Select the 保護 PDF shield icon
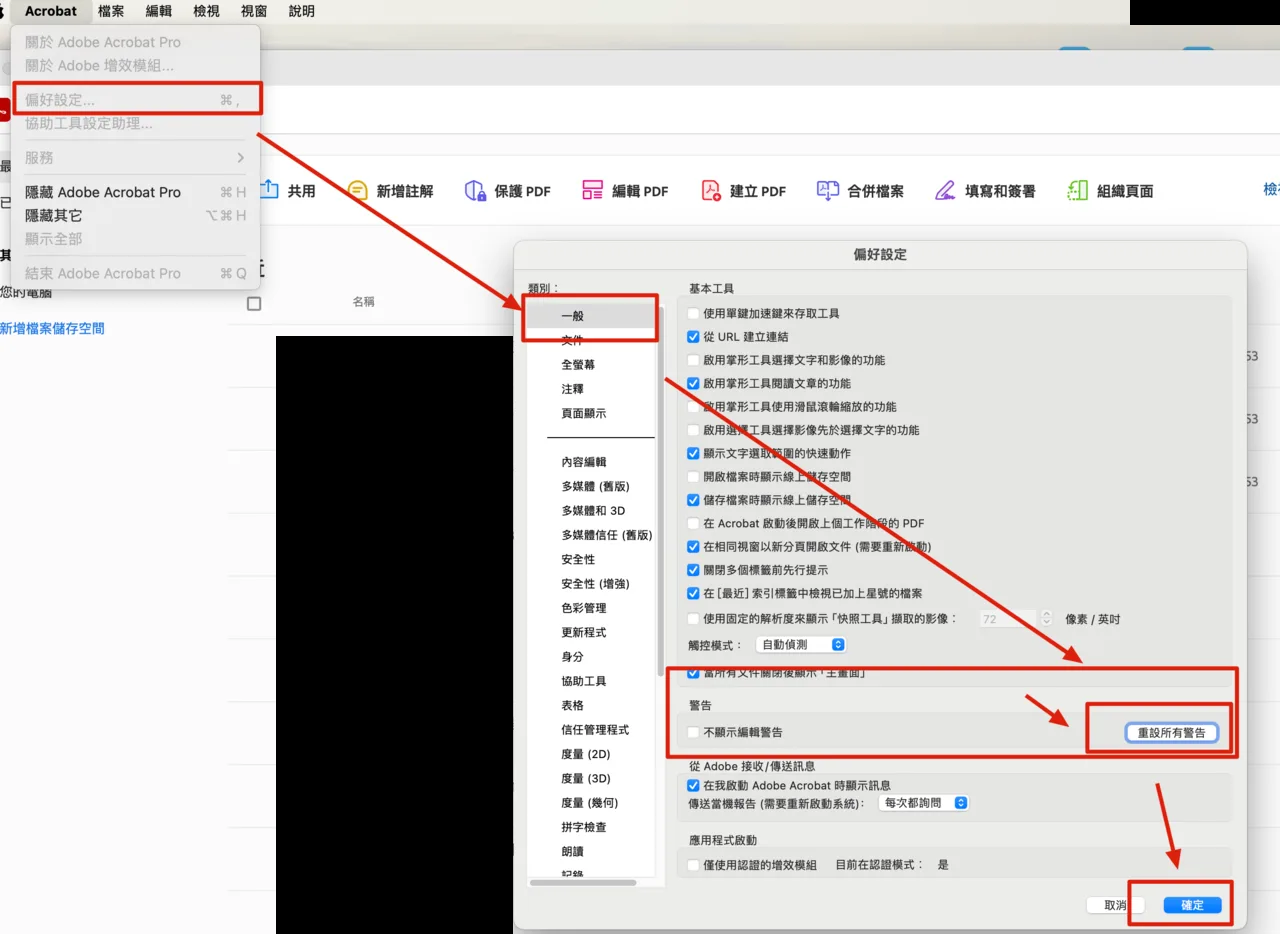 [x=475, y=190]
